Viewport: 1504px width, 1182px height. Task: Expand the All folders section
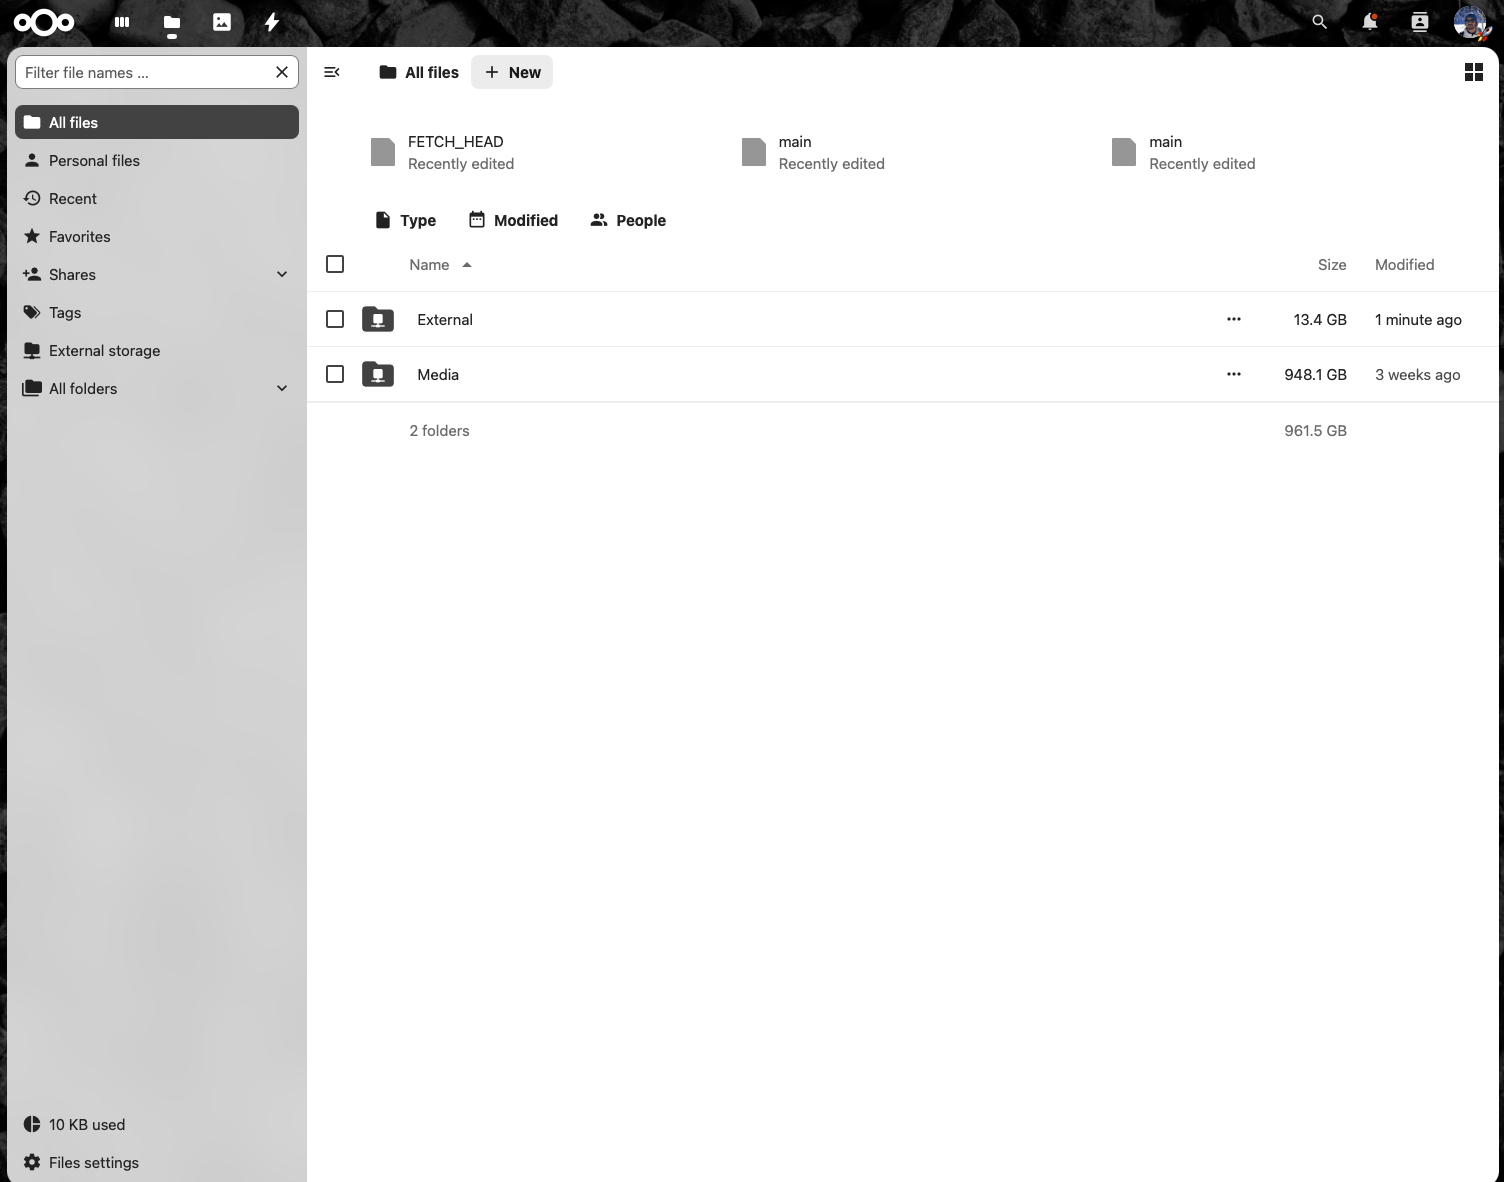click(x=281, y=388)
